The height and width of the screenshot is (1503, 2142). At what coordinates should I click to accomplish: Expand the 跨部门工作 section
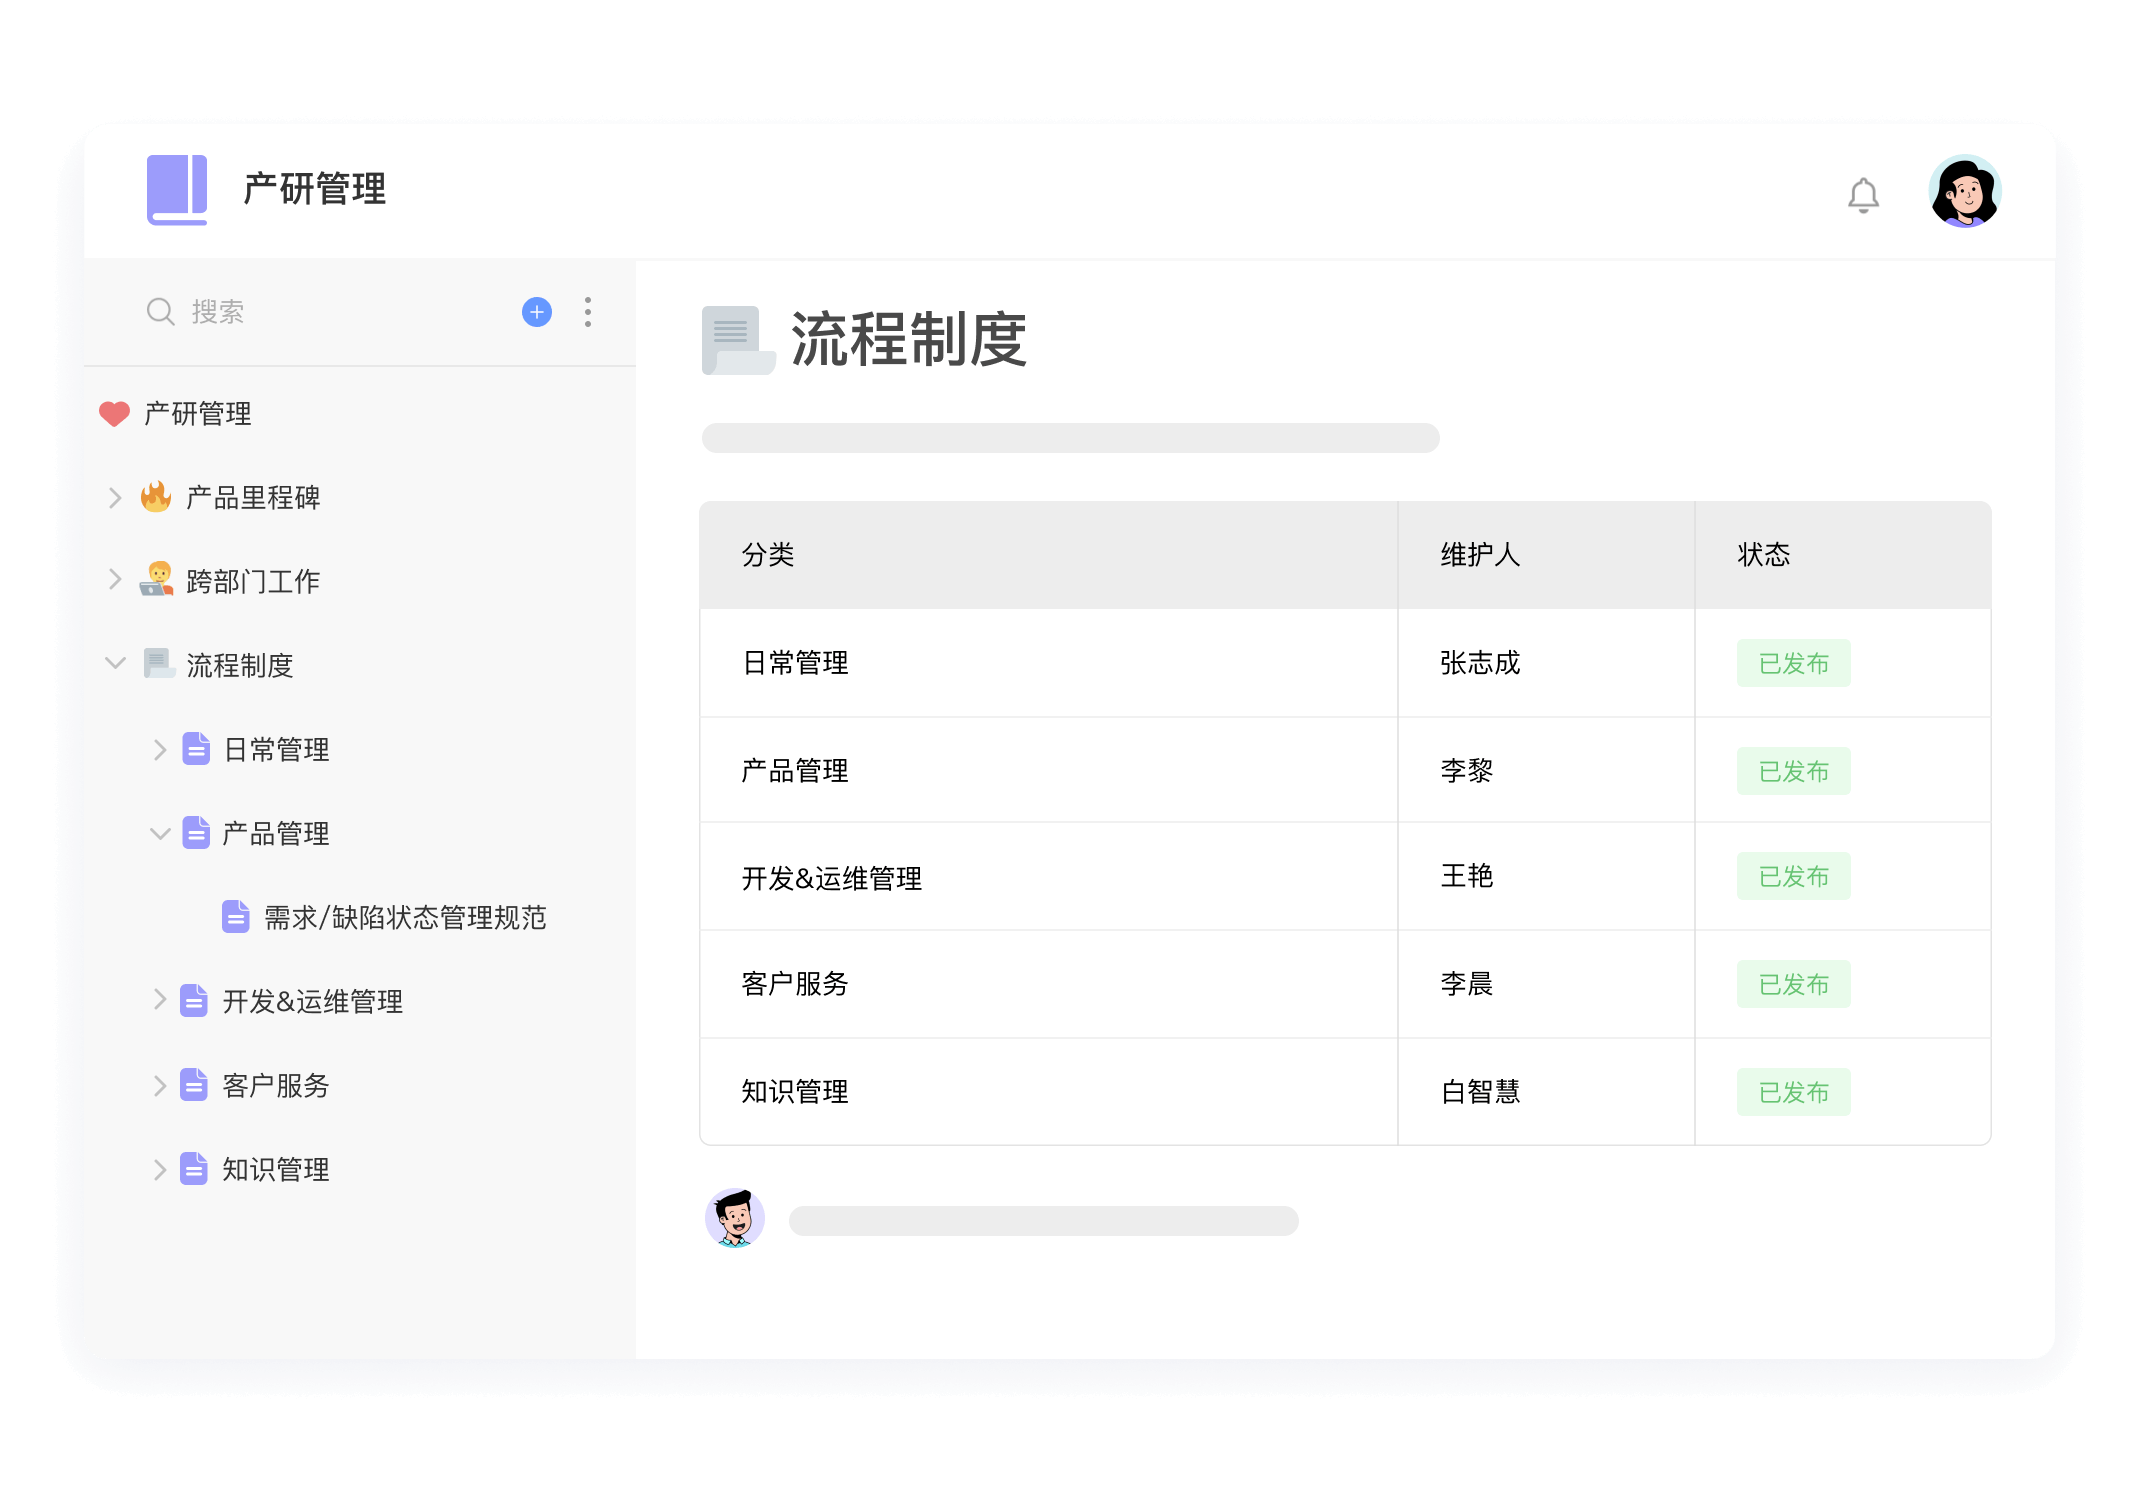click(x=115, y=581)
